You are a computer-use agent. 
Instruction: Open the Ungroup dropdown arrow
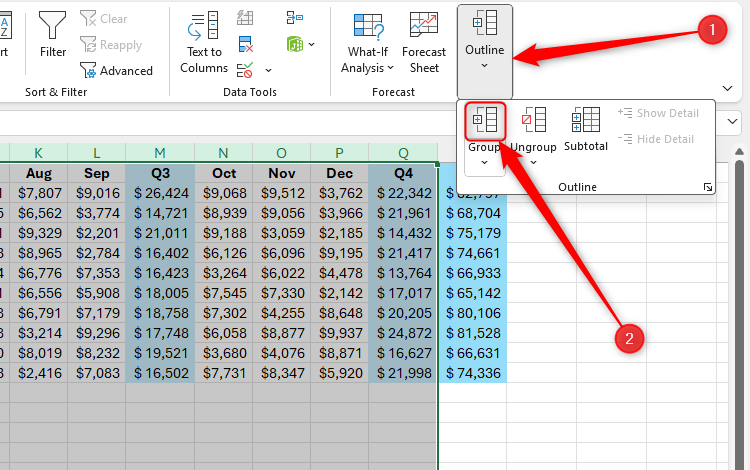pyautogui.click(x=533, y=162)
